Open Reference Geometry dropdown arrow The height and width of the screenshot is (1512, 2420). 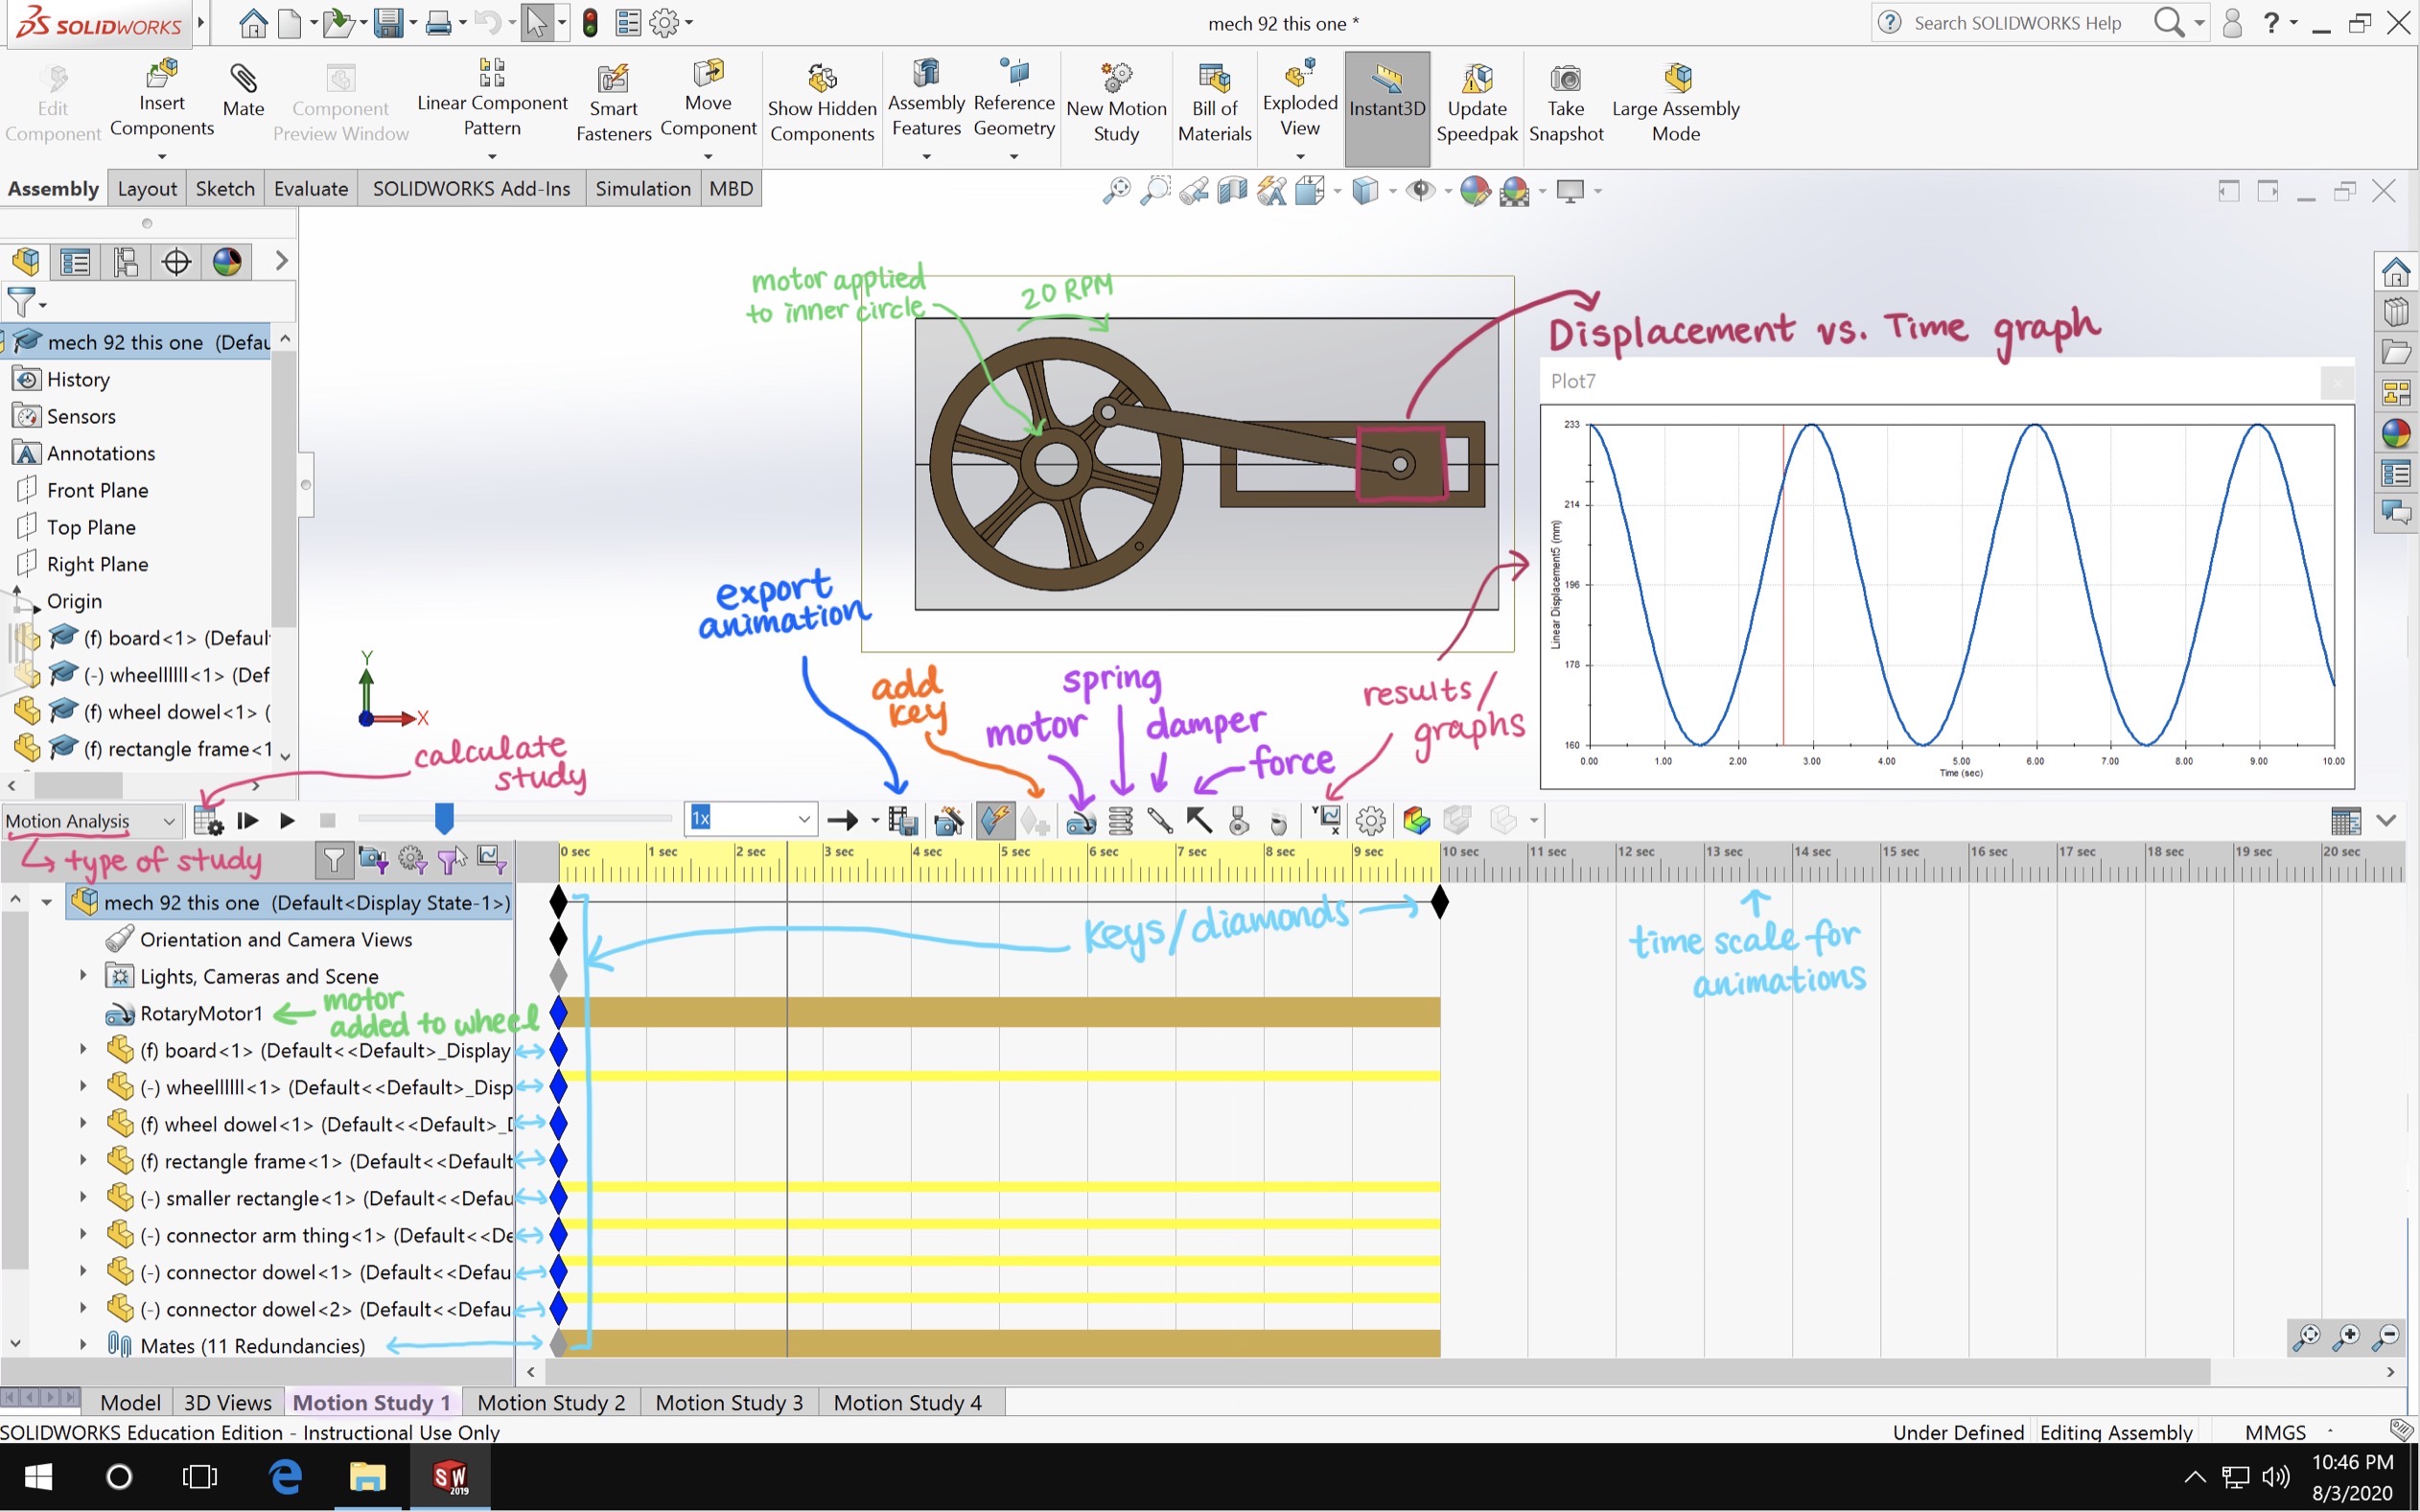point(1014,157)
